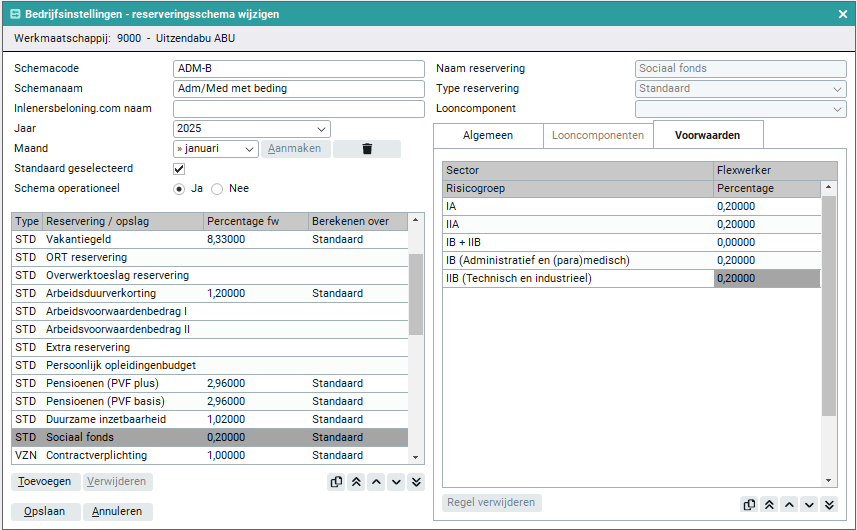Switch to the Algemeen tab
Image resolution: width=857 pixels, height=530 pixels.
pos(488,135)
